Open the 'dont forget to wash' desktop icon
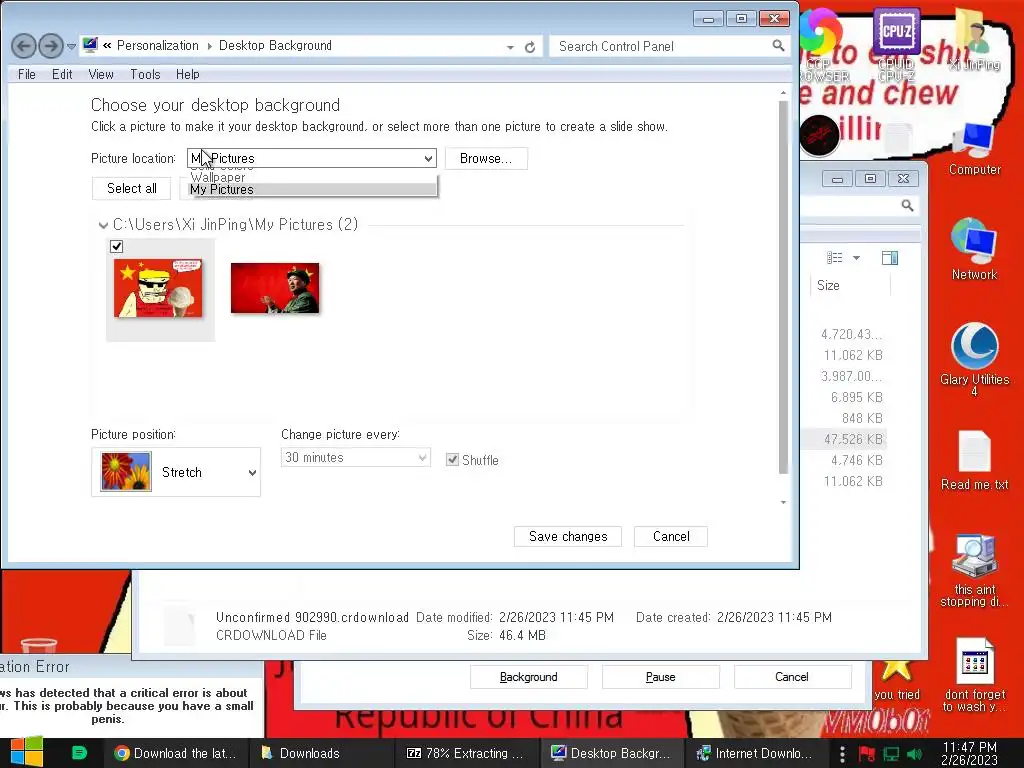The height and width of the screenshot is (768, 1024). (x=974, y=675)
